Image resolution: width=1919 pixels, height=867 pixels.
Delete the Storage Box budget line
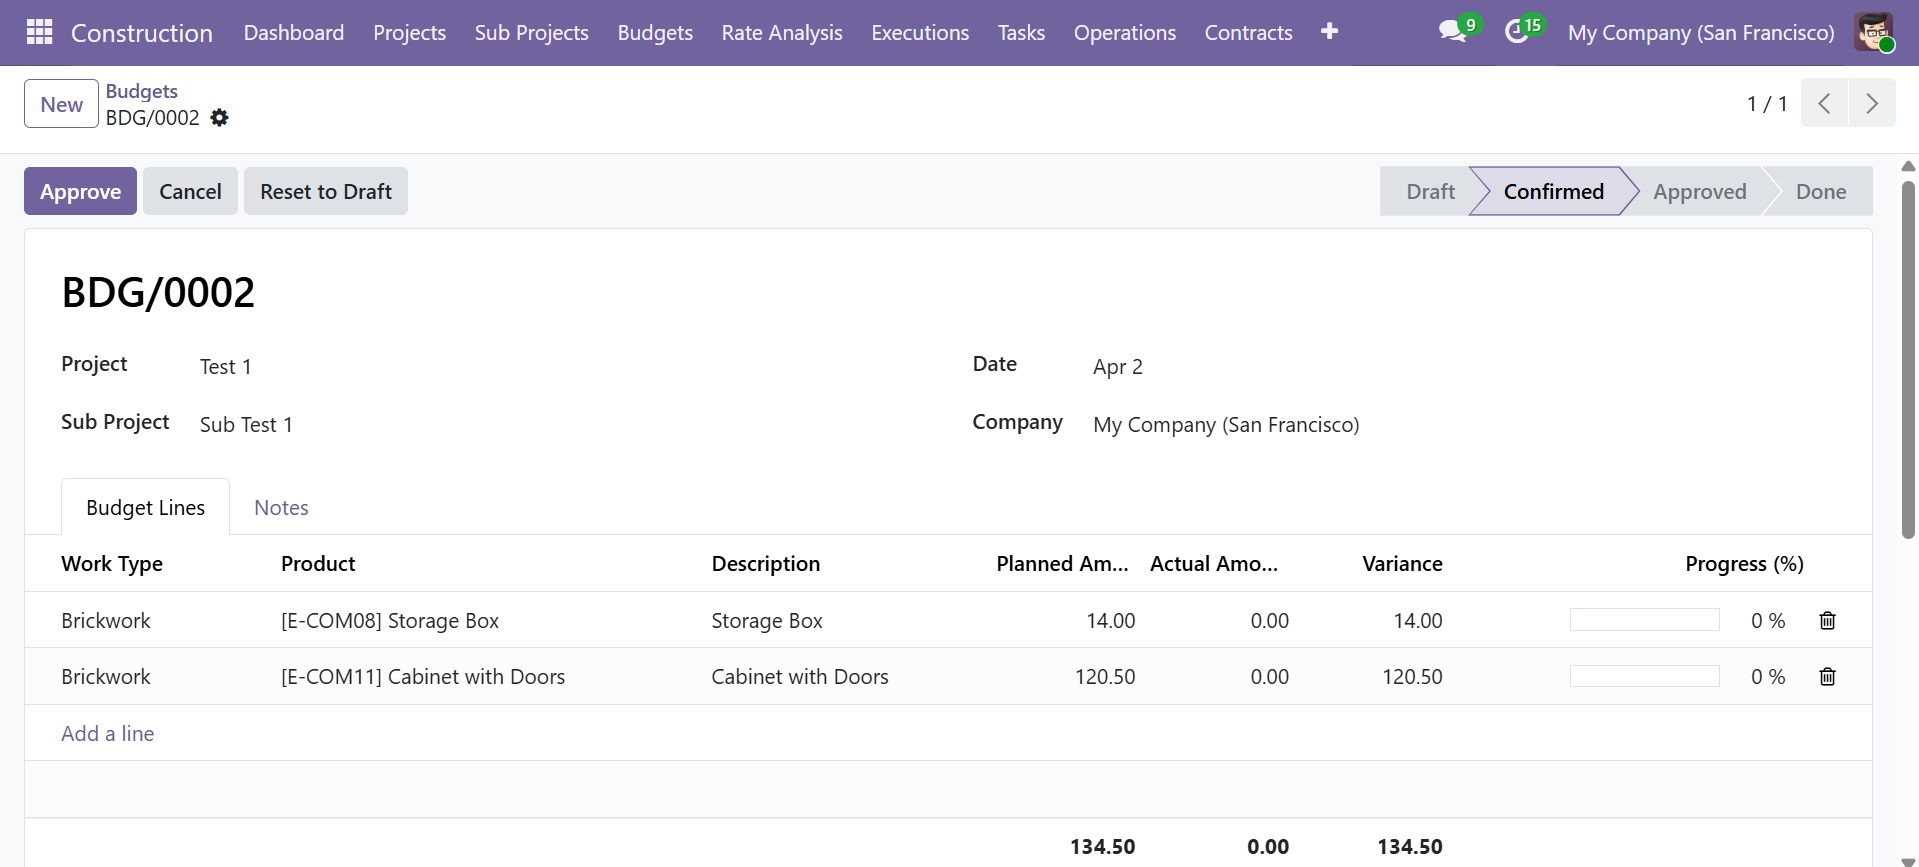tap(1827, 621)
